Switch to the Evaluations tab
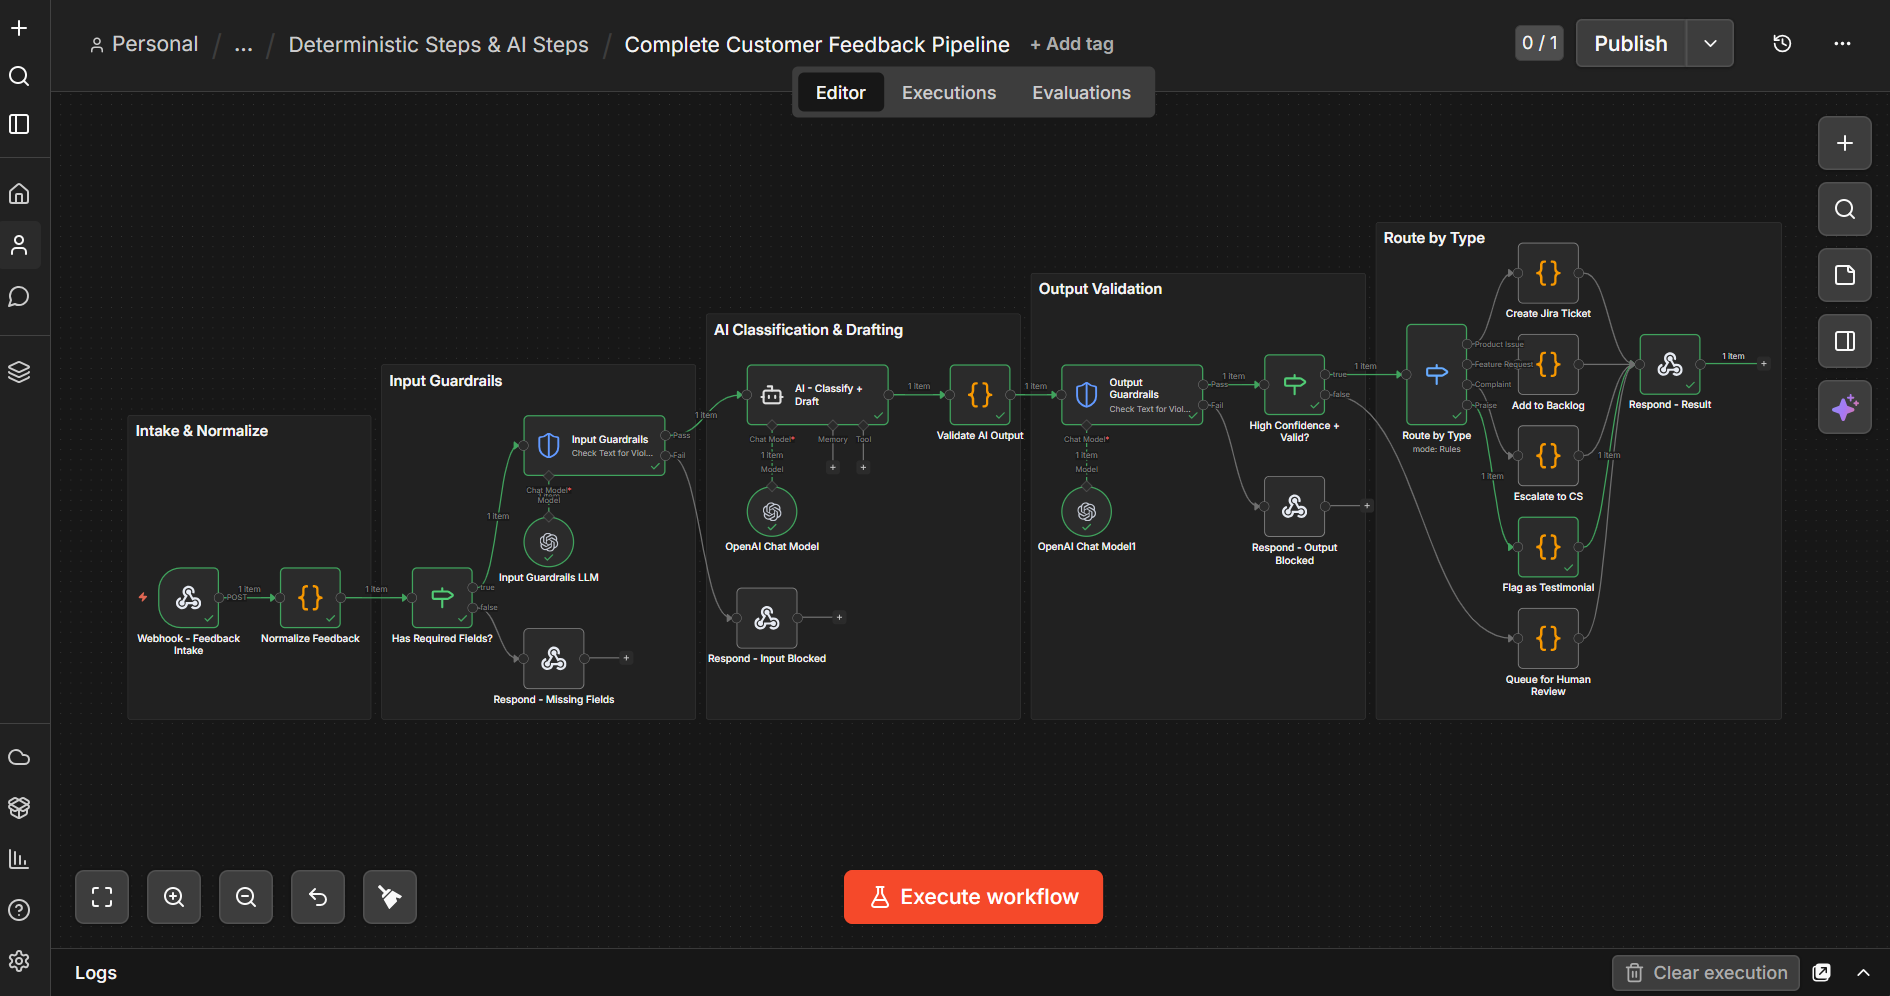 click(x=1081, y=93)
